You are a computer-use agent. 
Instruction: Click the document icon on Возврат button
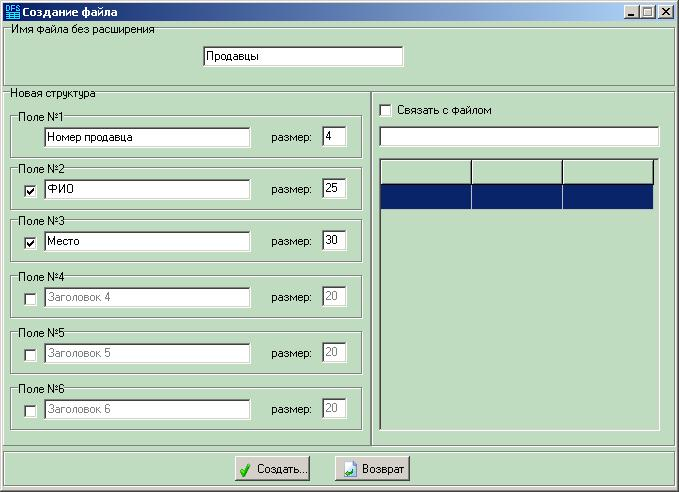tap(347, 469)
